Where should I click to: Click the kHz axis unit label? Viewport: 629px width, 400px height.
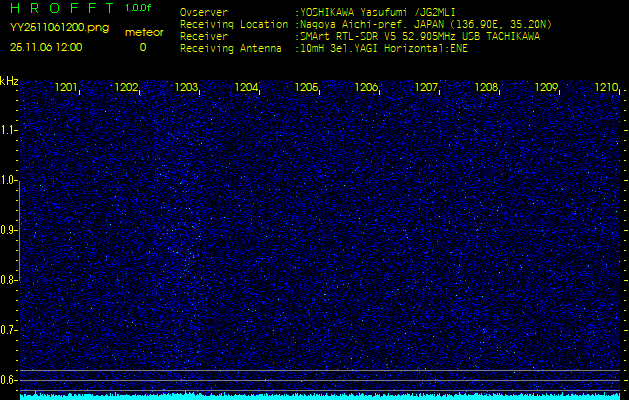(x=9, y=81)
